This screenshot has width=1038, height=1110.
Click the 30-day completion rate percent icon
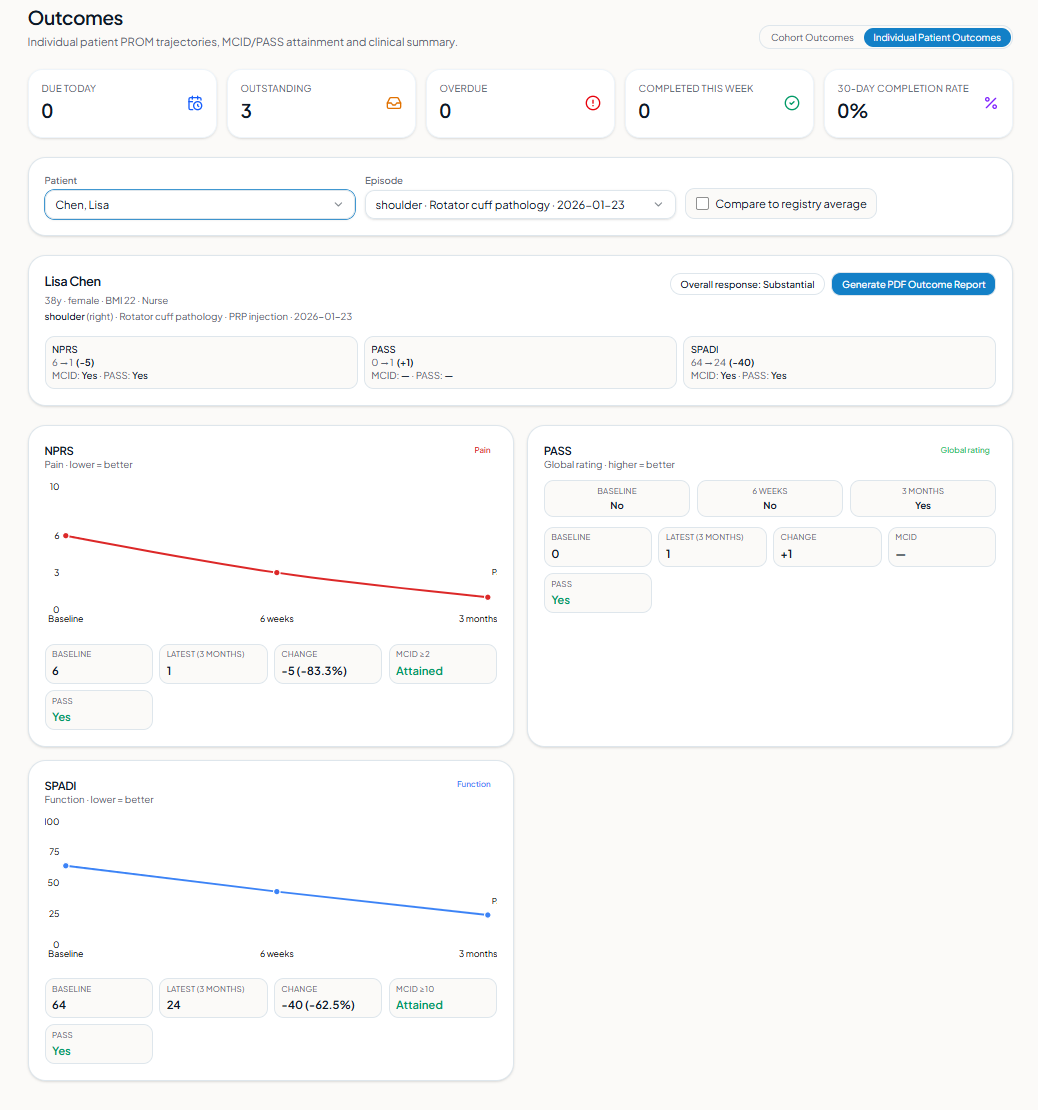pyautogui.click(x=991, y=103)
